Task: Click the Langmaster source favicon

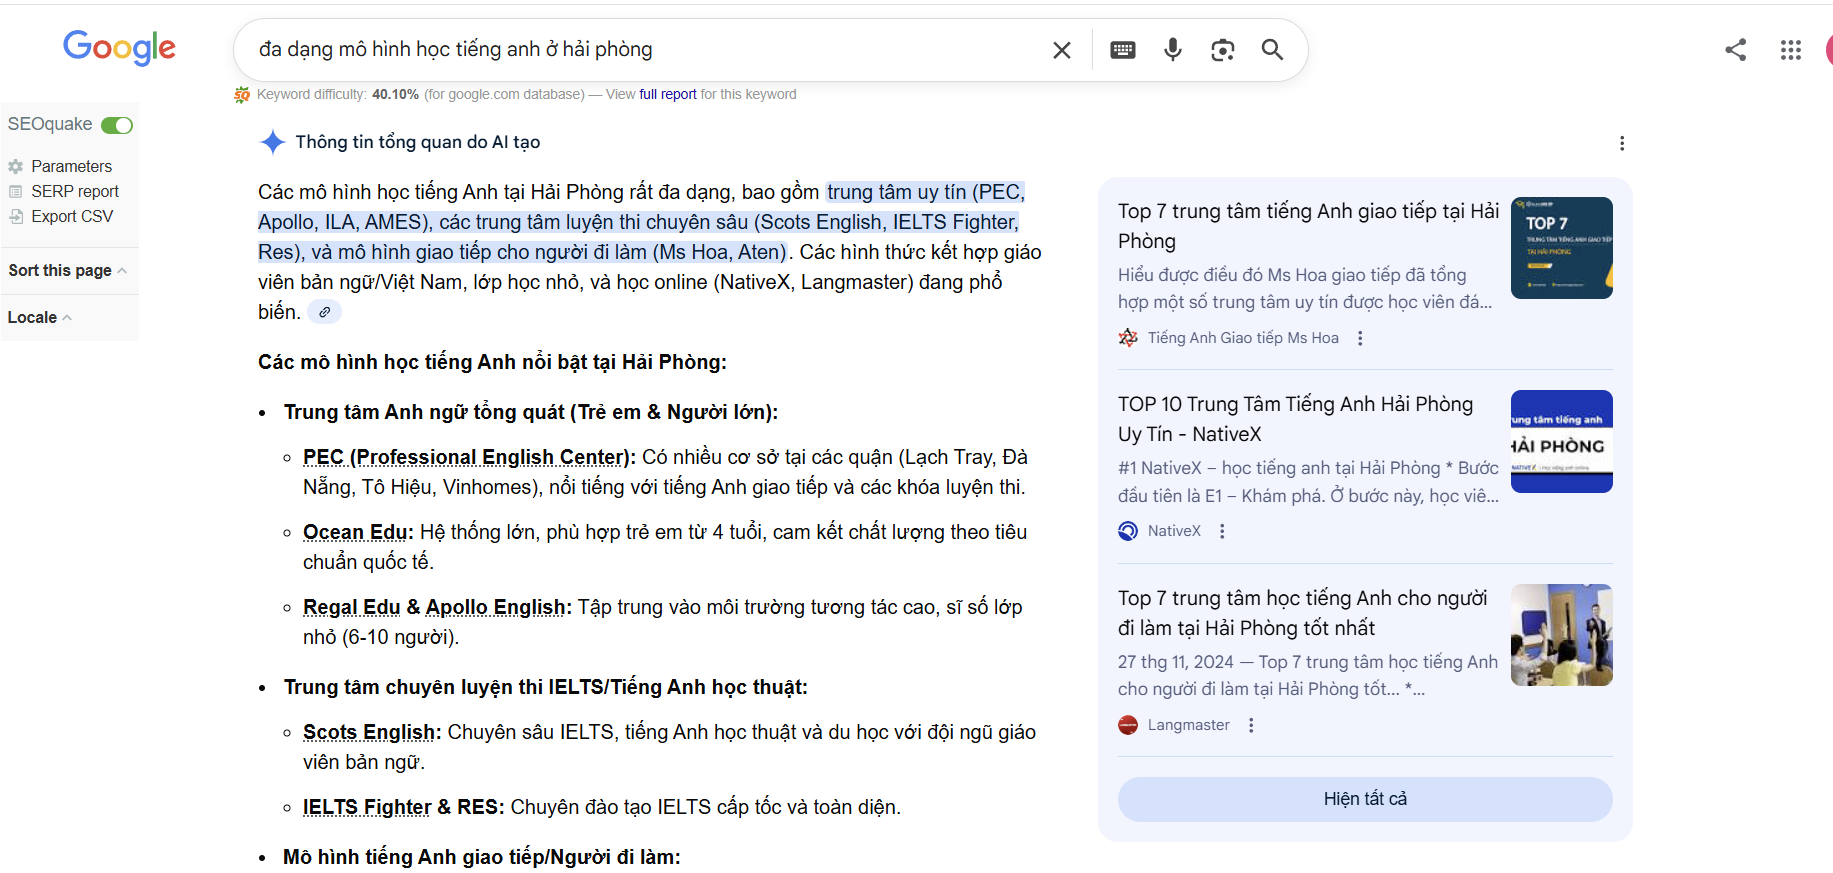Action: pos(1128,725)
